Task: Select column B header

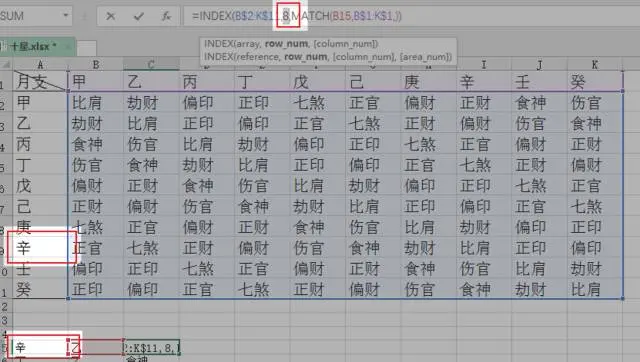Action: click(x=96, y=64)
